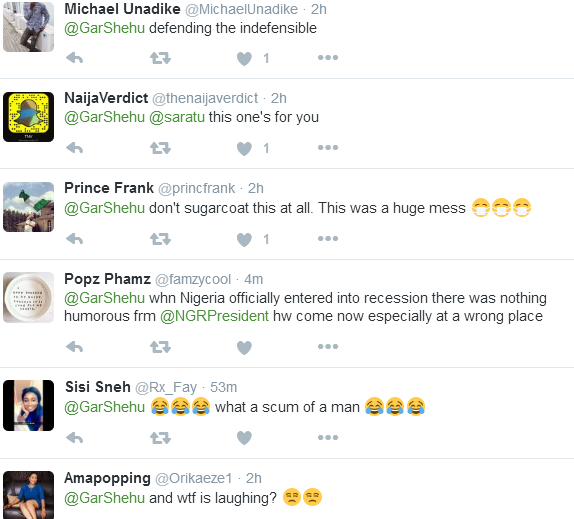The width and height of the screenshot is (574, 519).
Task: Retweet Michael Unadike's tweet
Action: coord(160,58)
